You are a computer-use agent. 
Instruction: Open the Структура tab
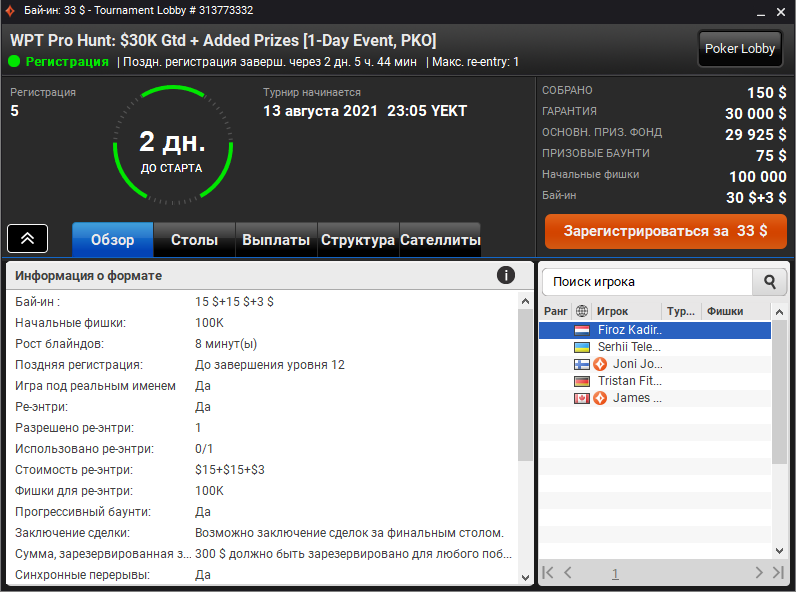358,240
